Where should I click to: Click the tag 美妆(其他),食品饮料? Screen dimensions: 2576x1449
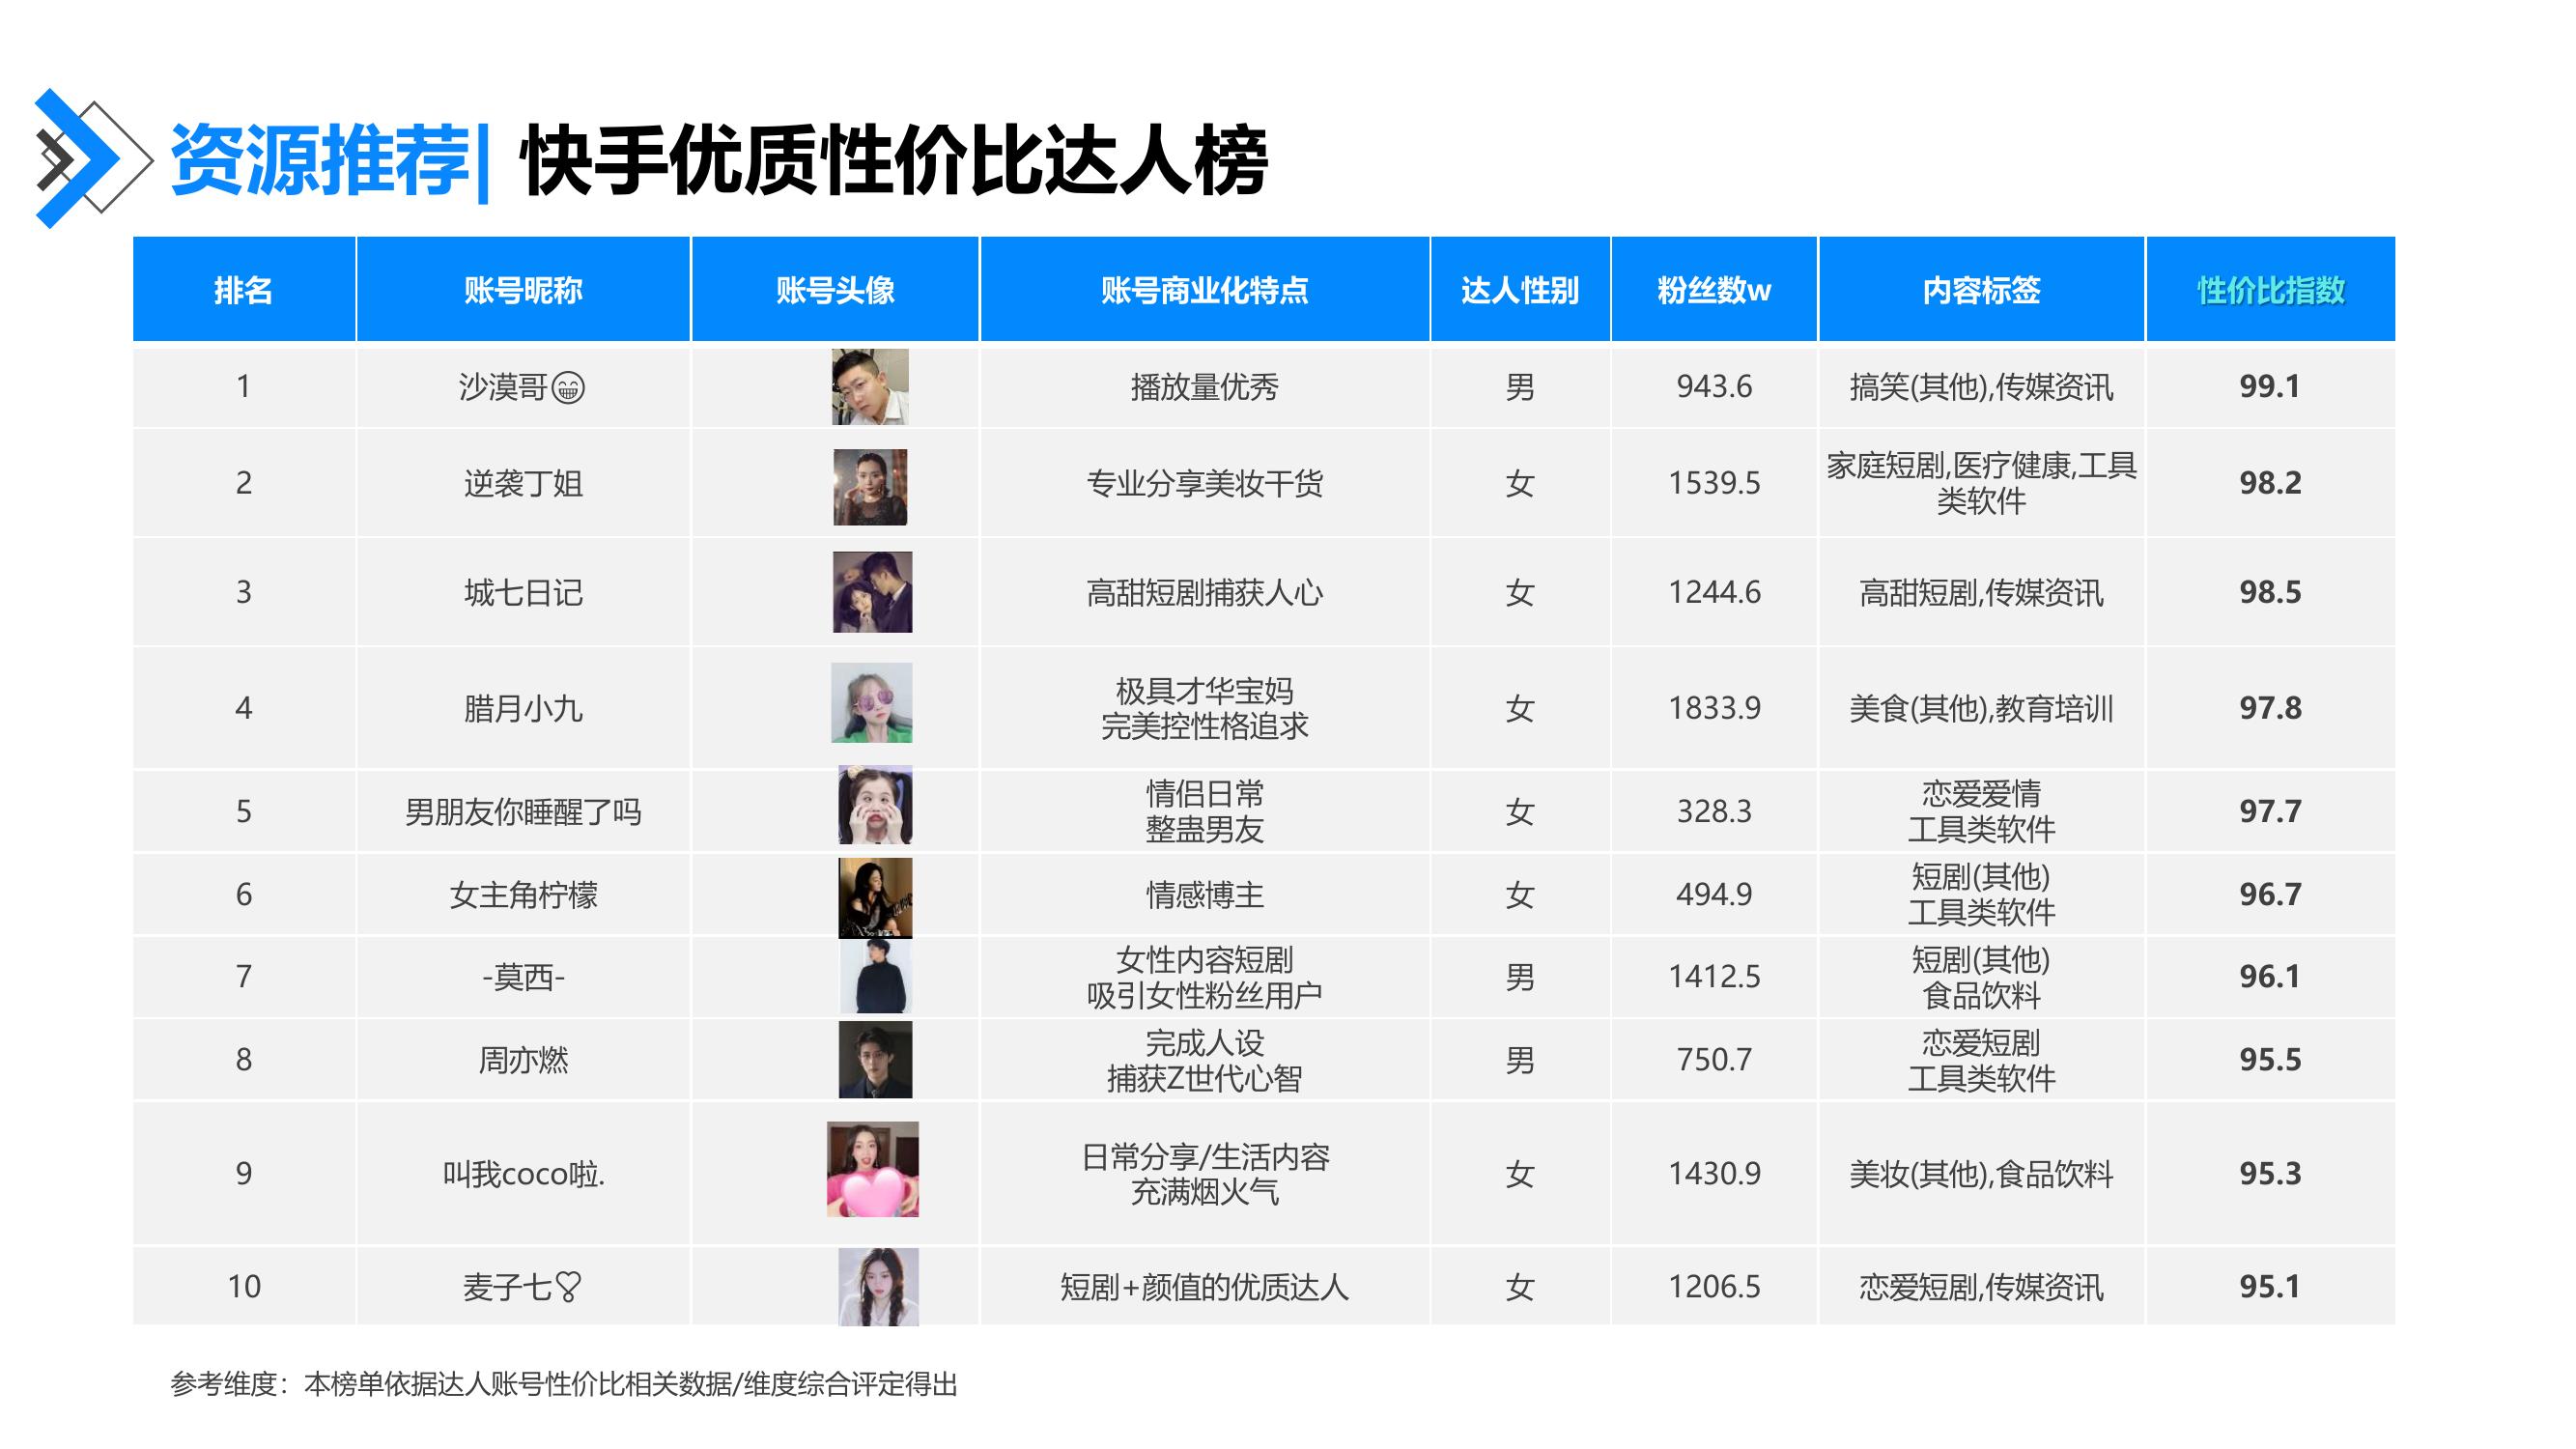click(1981, 1174)
